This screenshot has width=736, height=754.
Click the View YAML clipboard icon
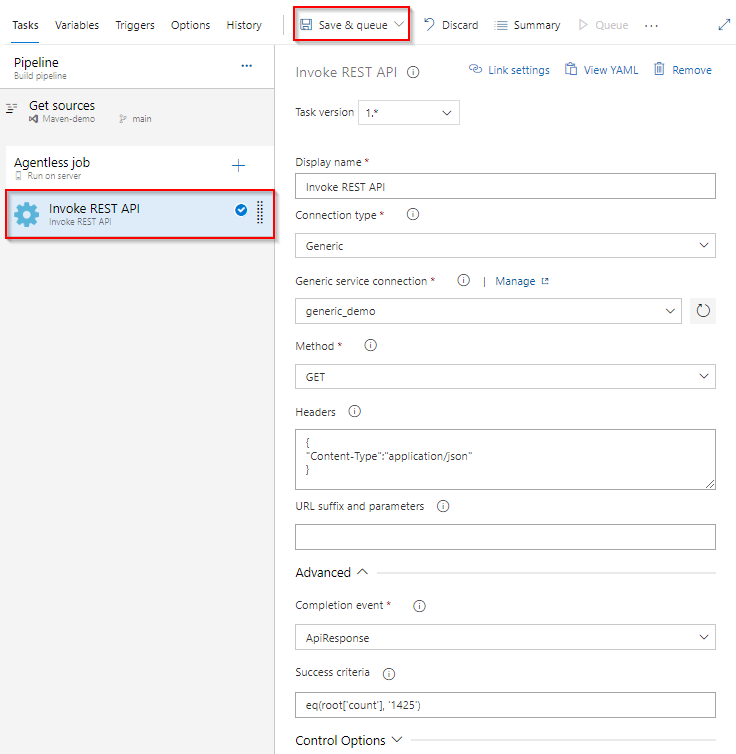[x=571, y=69]
